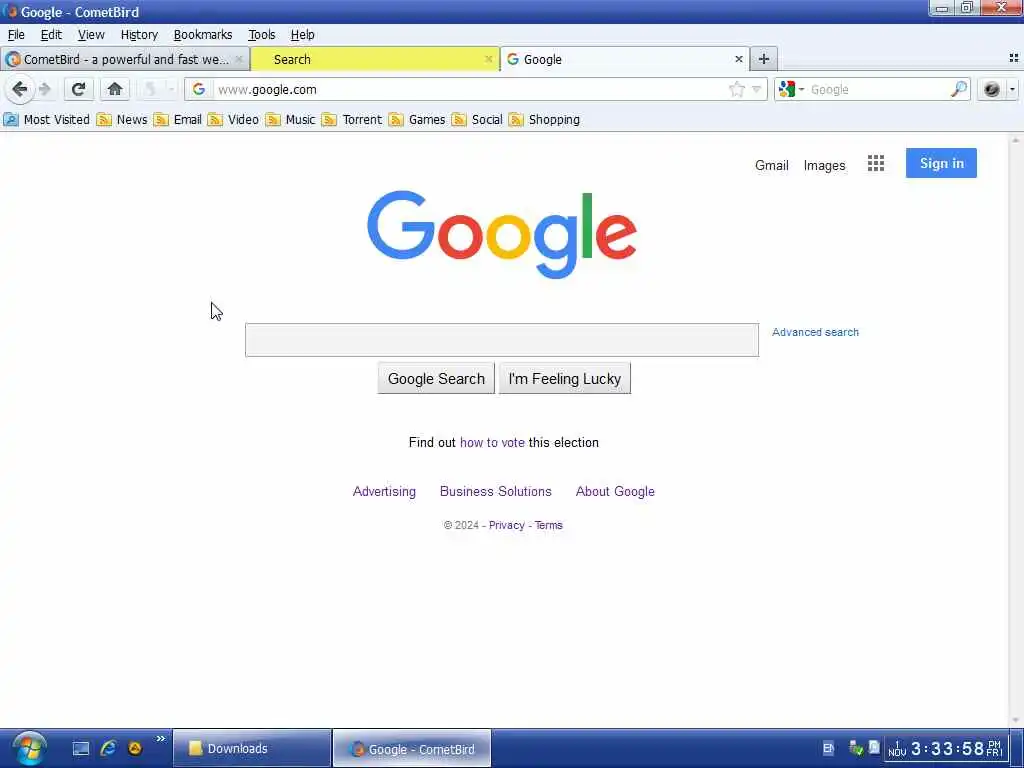
Task: Click the I'm Feeling Lucky button
Action: pyautogui.click(x=565, y=379)
